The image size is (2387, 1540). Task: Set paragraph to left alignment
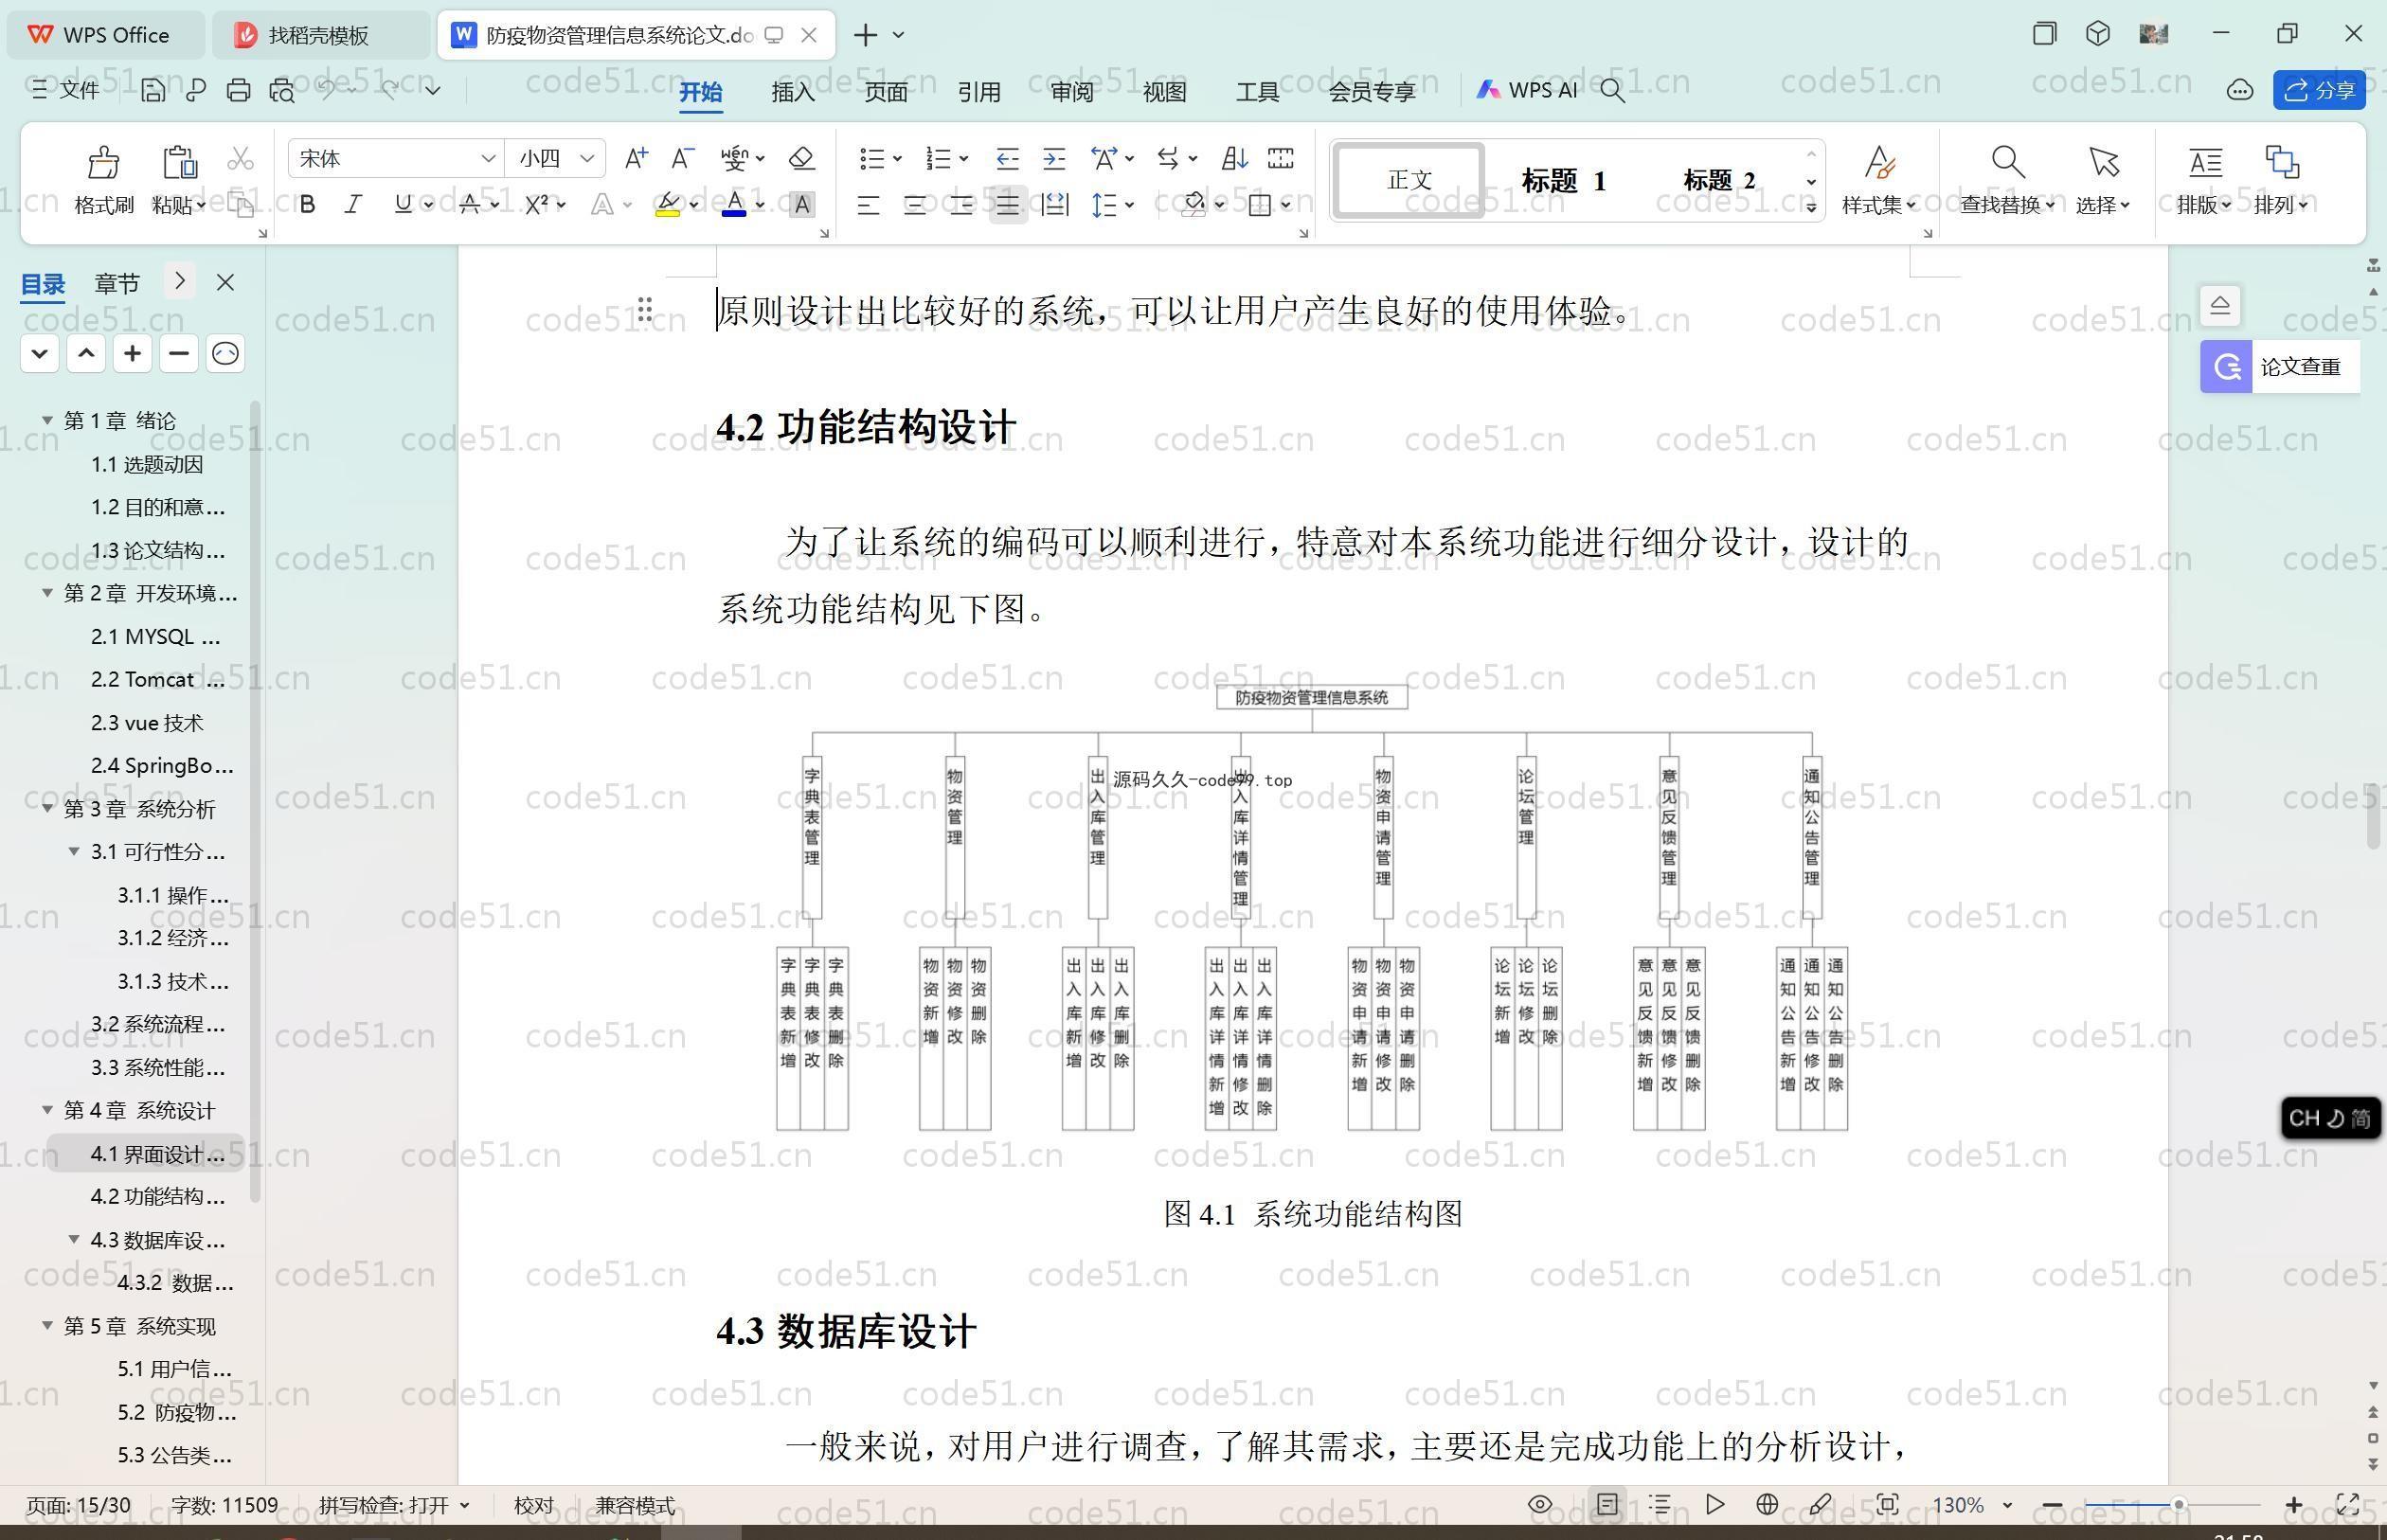coord(868,206)
